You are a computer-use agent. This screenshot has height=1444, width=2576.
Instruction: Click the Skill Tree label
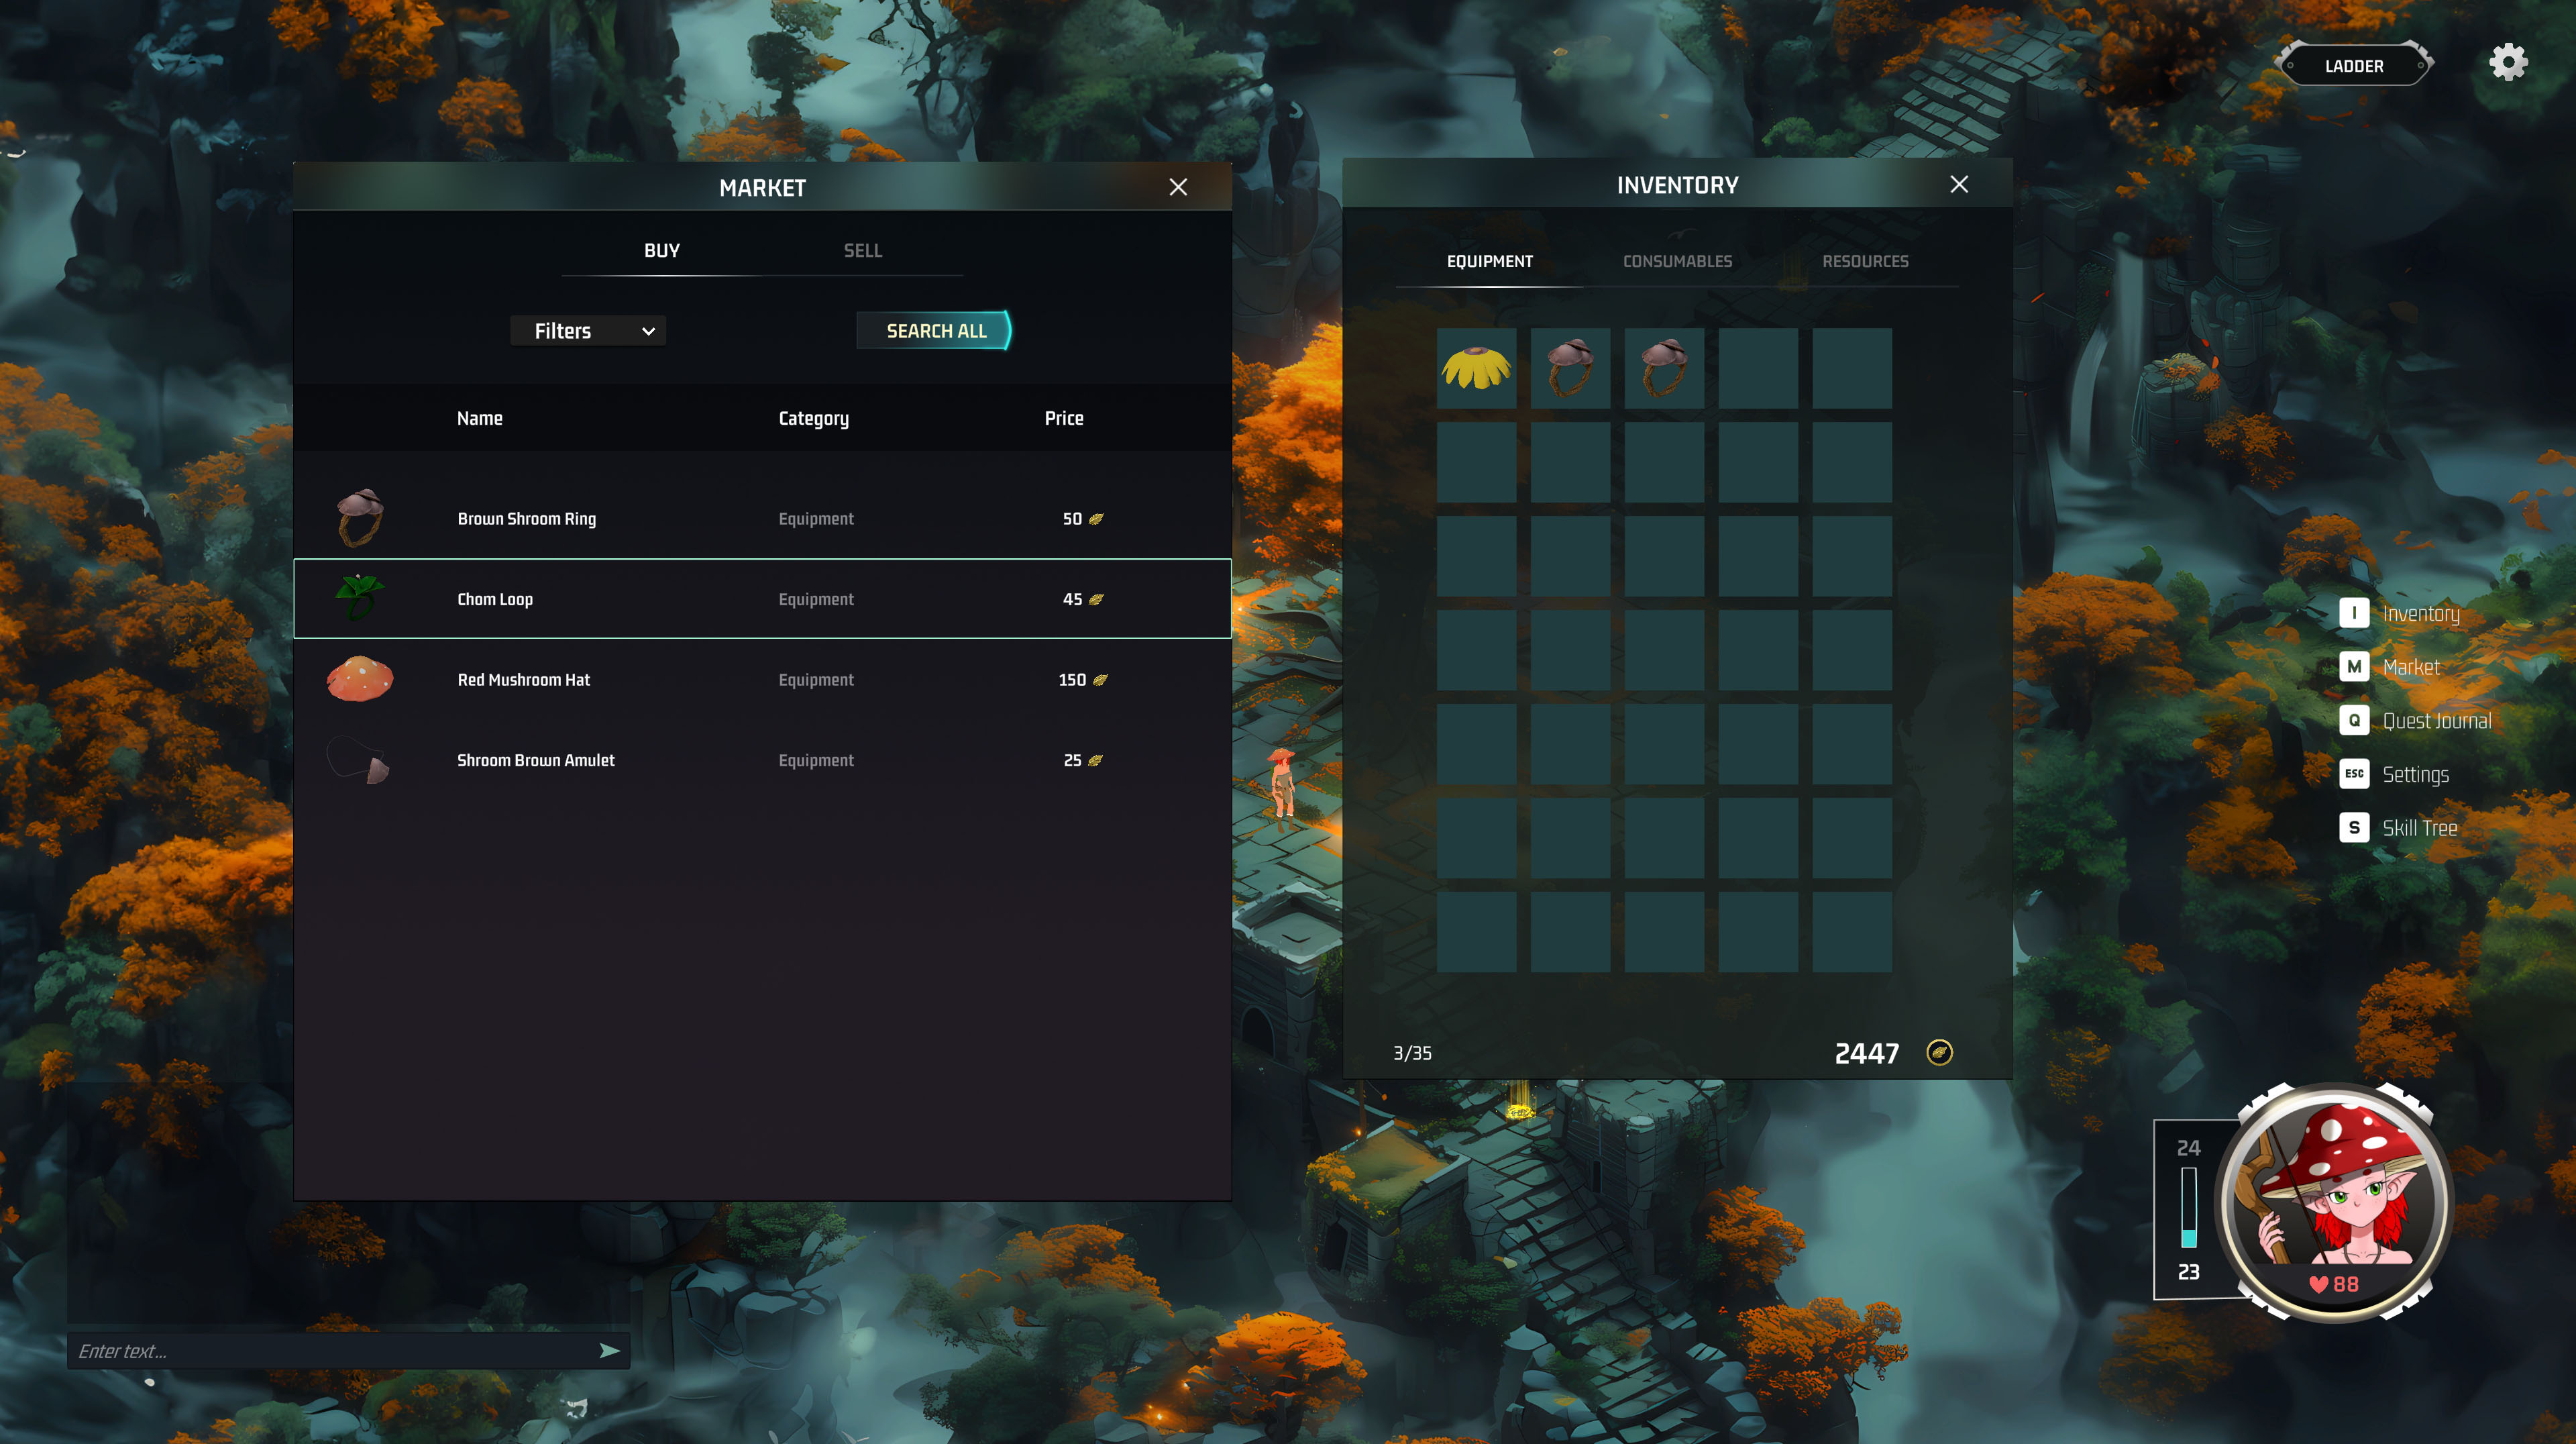pos(2419,828)
